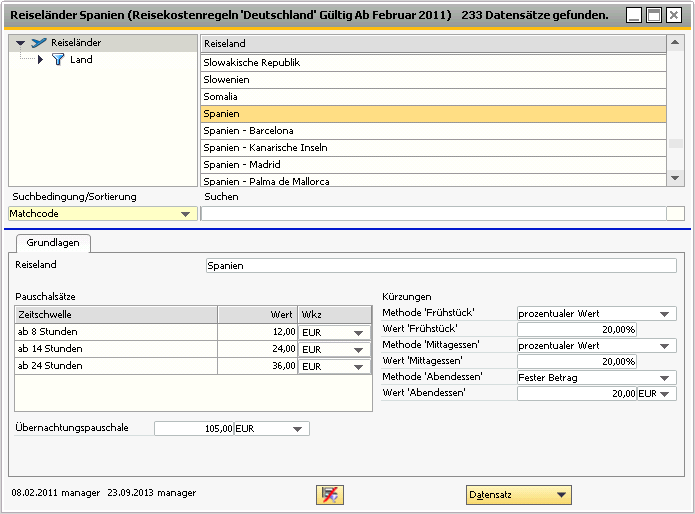The height and width of the screenshot is (514, 695).
Task: Click Wert 'Mittagessen' percentage field
Action: point(577,362)
